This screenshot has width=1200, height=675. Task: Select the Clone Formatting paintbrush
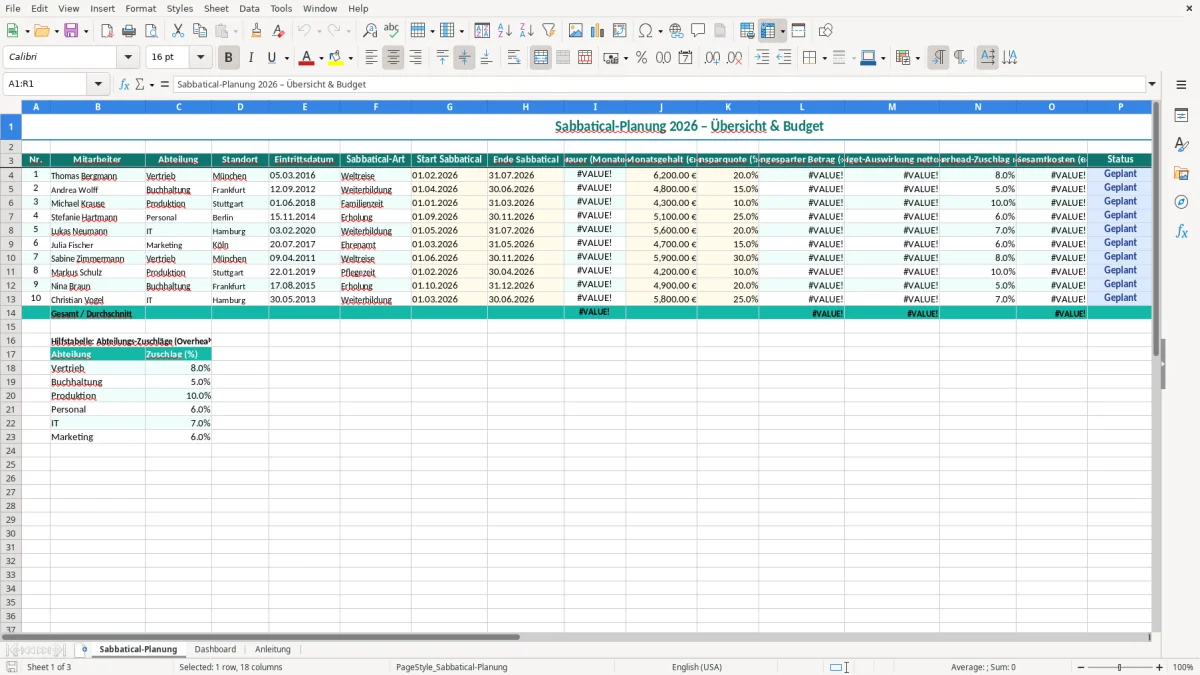click(x=256, y=31)
